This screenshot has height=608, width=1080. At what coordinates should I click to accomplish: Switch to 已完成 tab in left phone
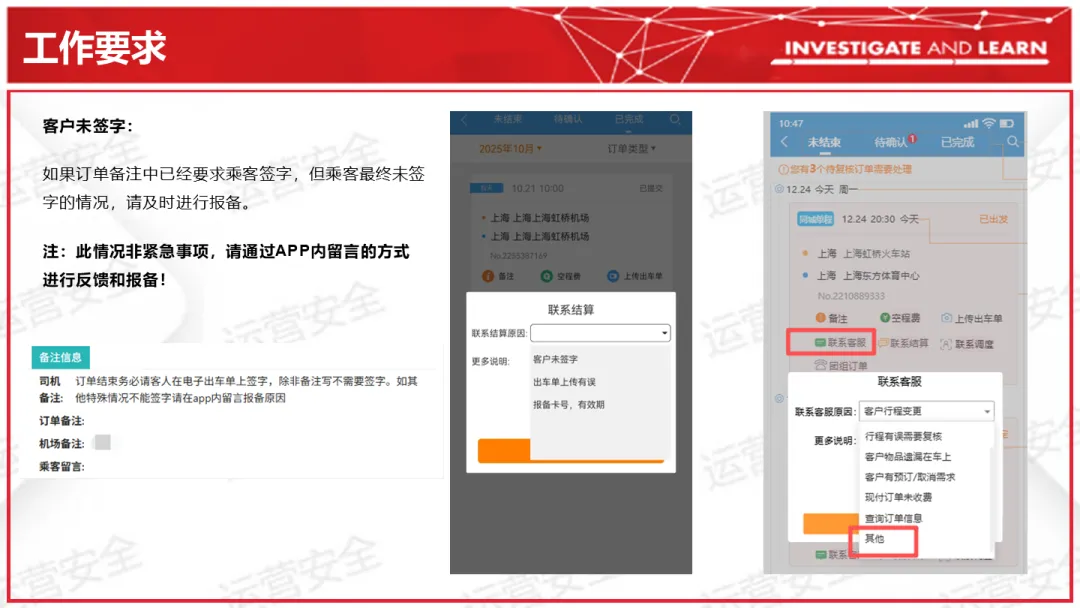pyautogui.click(x=628, y=119)
